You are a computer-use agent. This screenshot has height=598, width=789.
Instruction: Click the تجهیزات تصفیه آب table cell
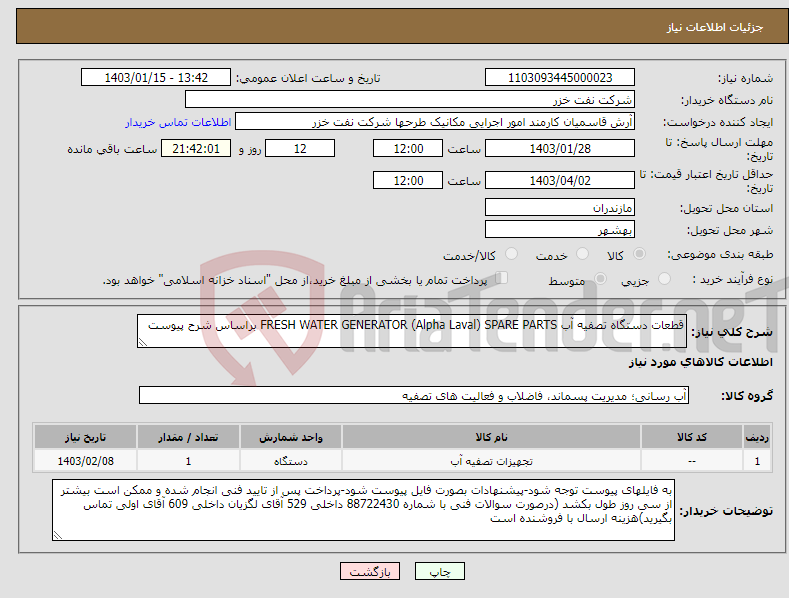[491, 461]
